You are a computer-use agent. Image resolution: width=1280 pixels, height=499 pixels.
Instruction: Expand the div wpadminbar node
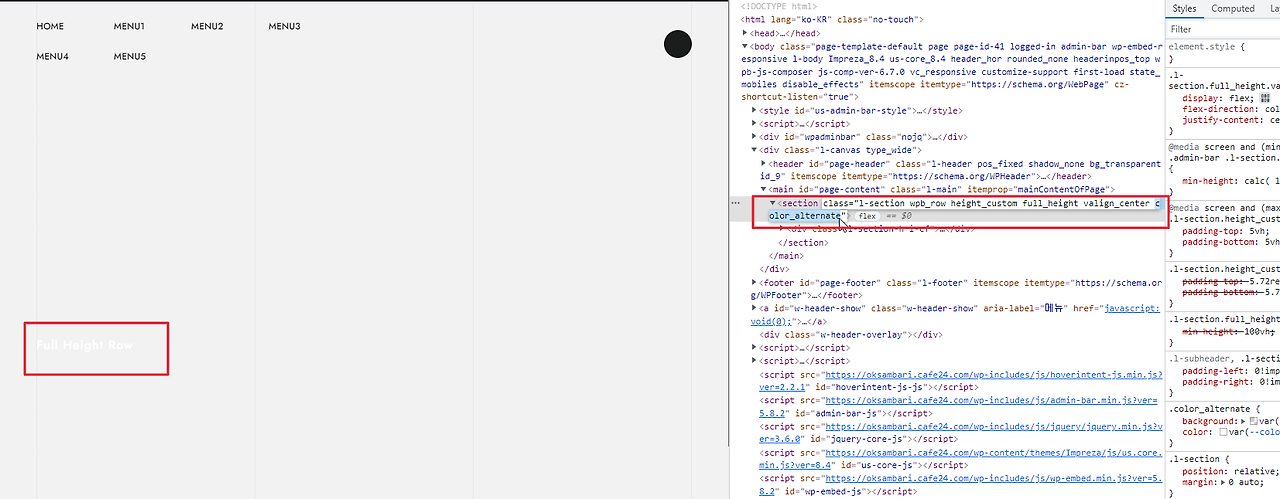pos(755,137)
